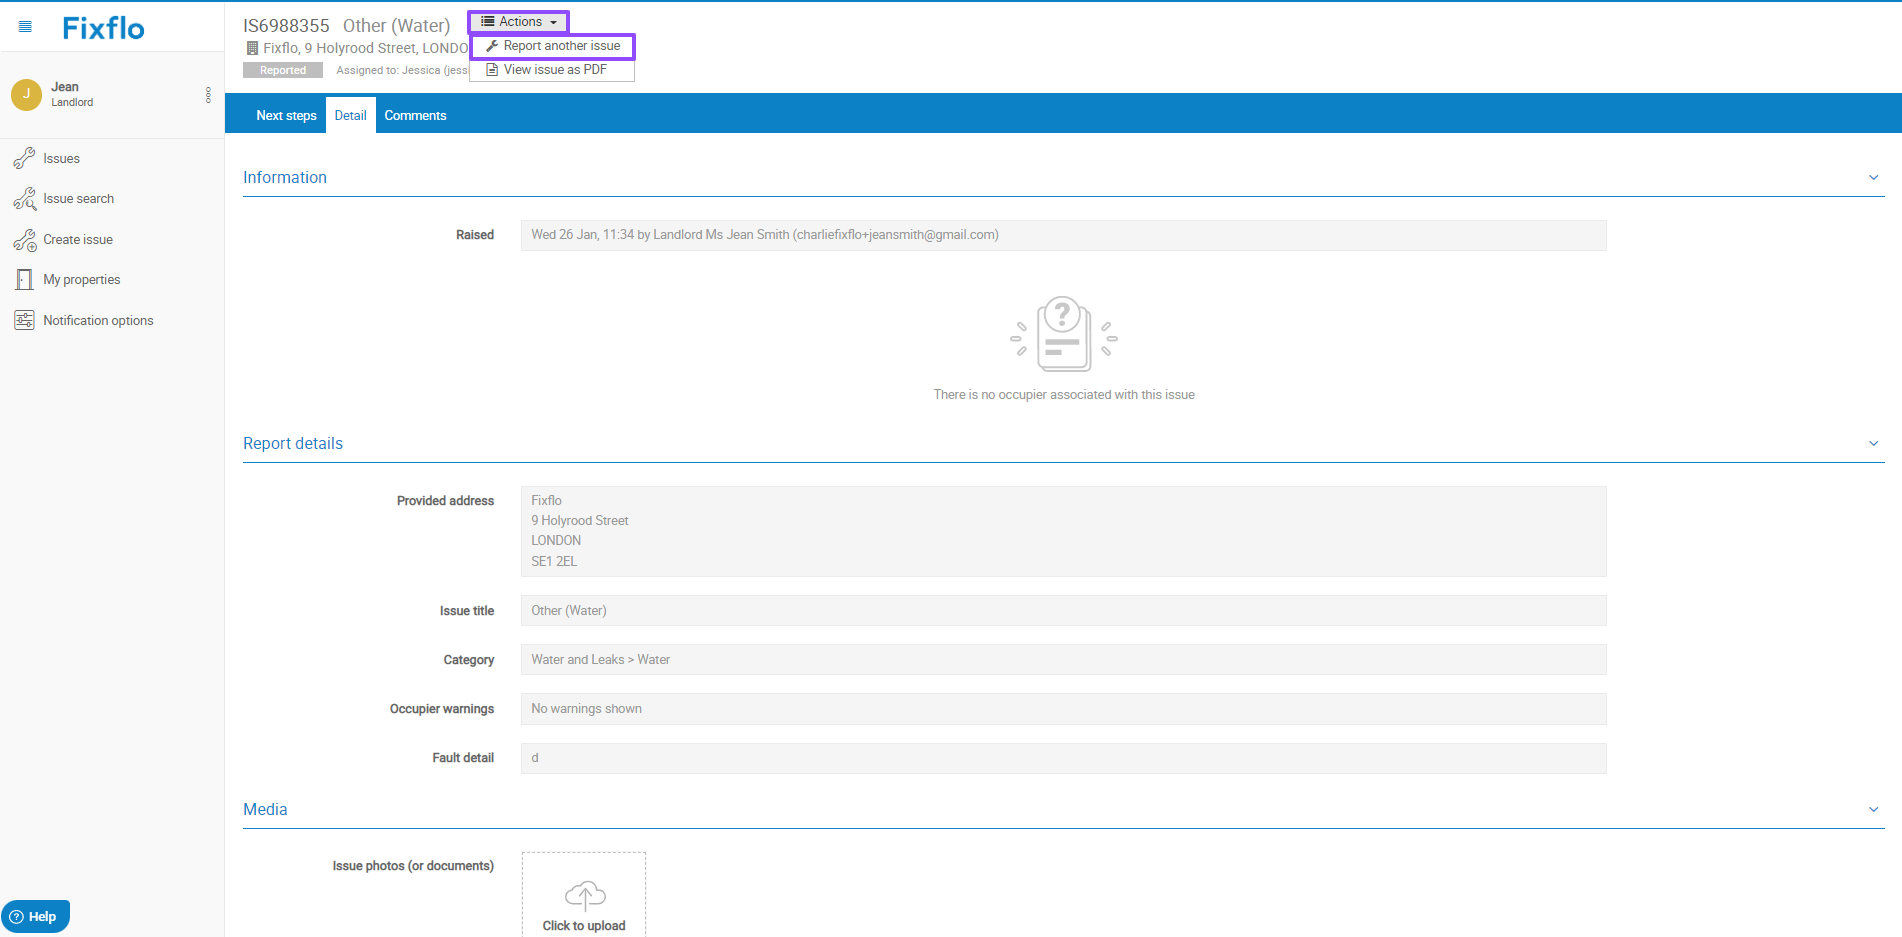
Task: Click the Report details heading
Action: [293, 443]
